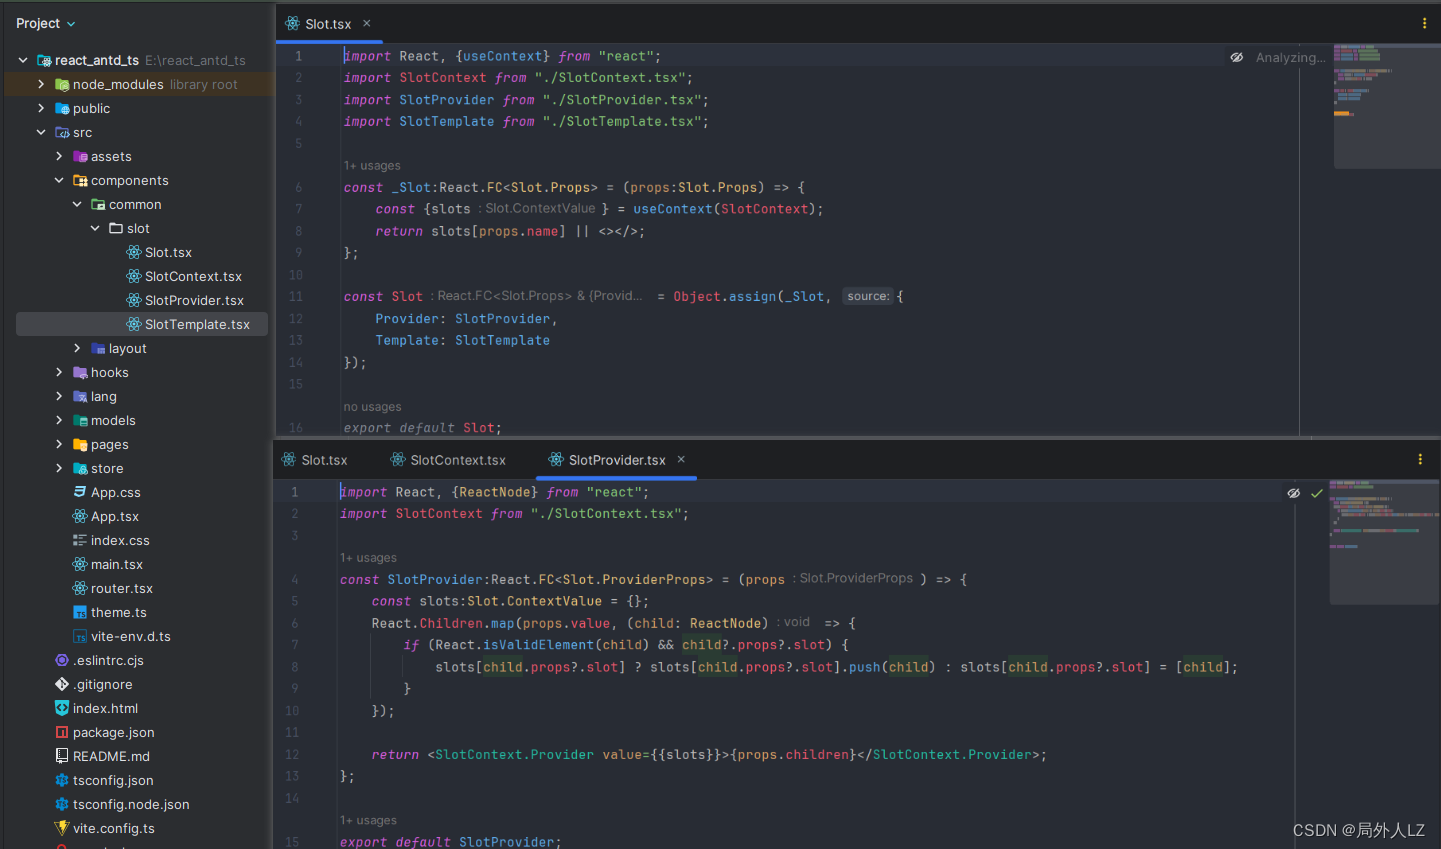Collapse the components folder

click(x=59, y=180)
